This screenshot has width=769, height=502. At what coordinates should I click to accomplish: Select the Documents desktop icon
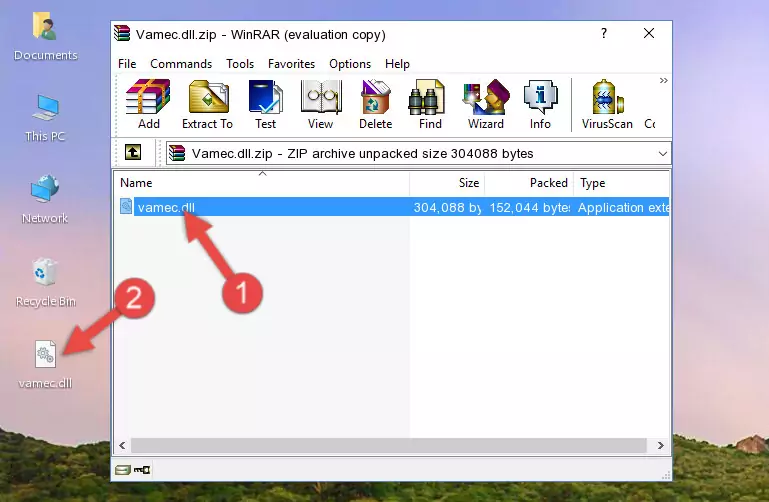point(45,37)
